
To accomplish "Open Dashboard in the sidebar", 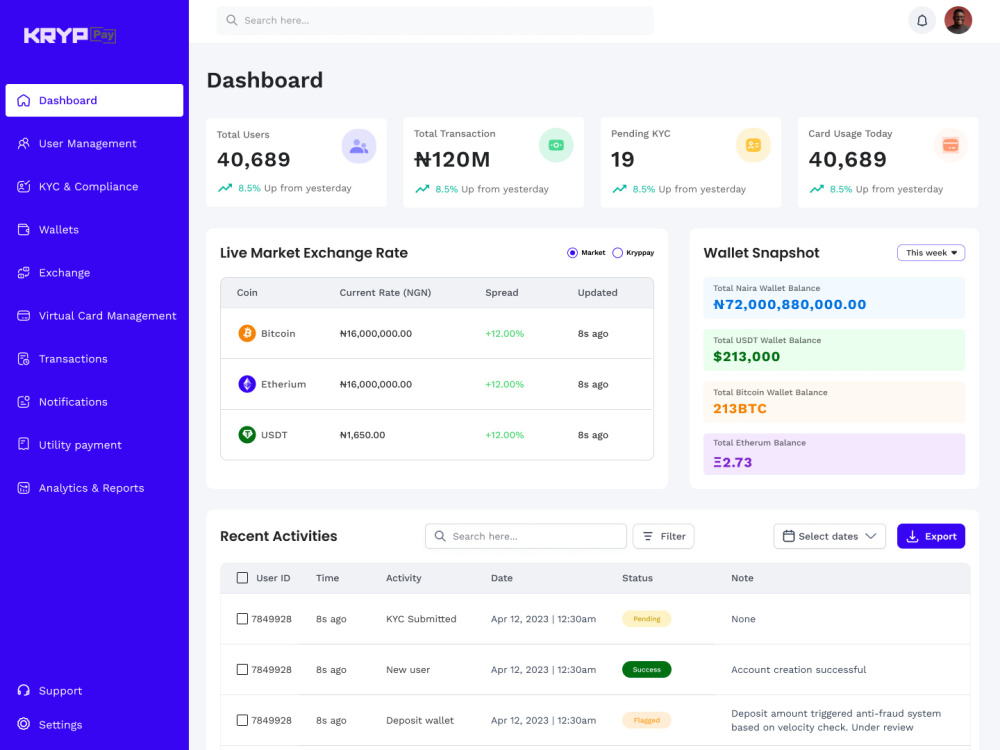I will pos(94,100).
